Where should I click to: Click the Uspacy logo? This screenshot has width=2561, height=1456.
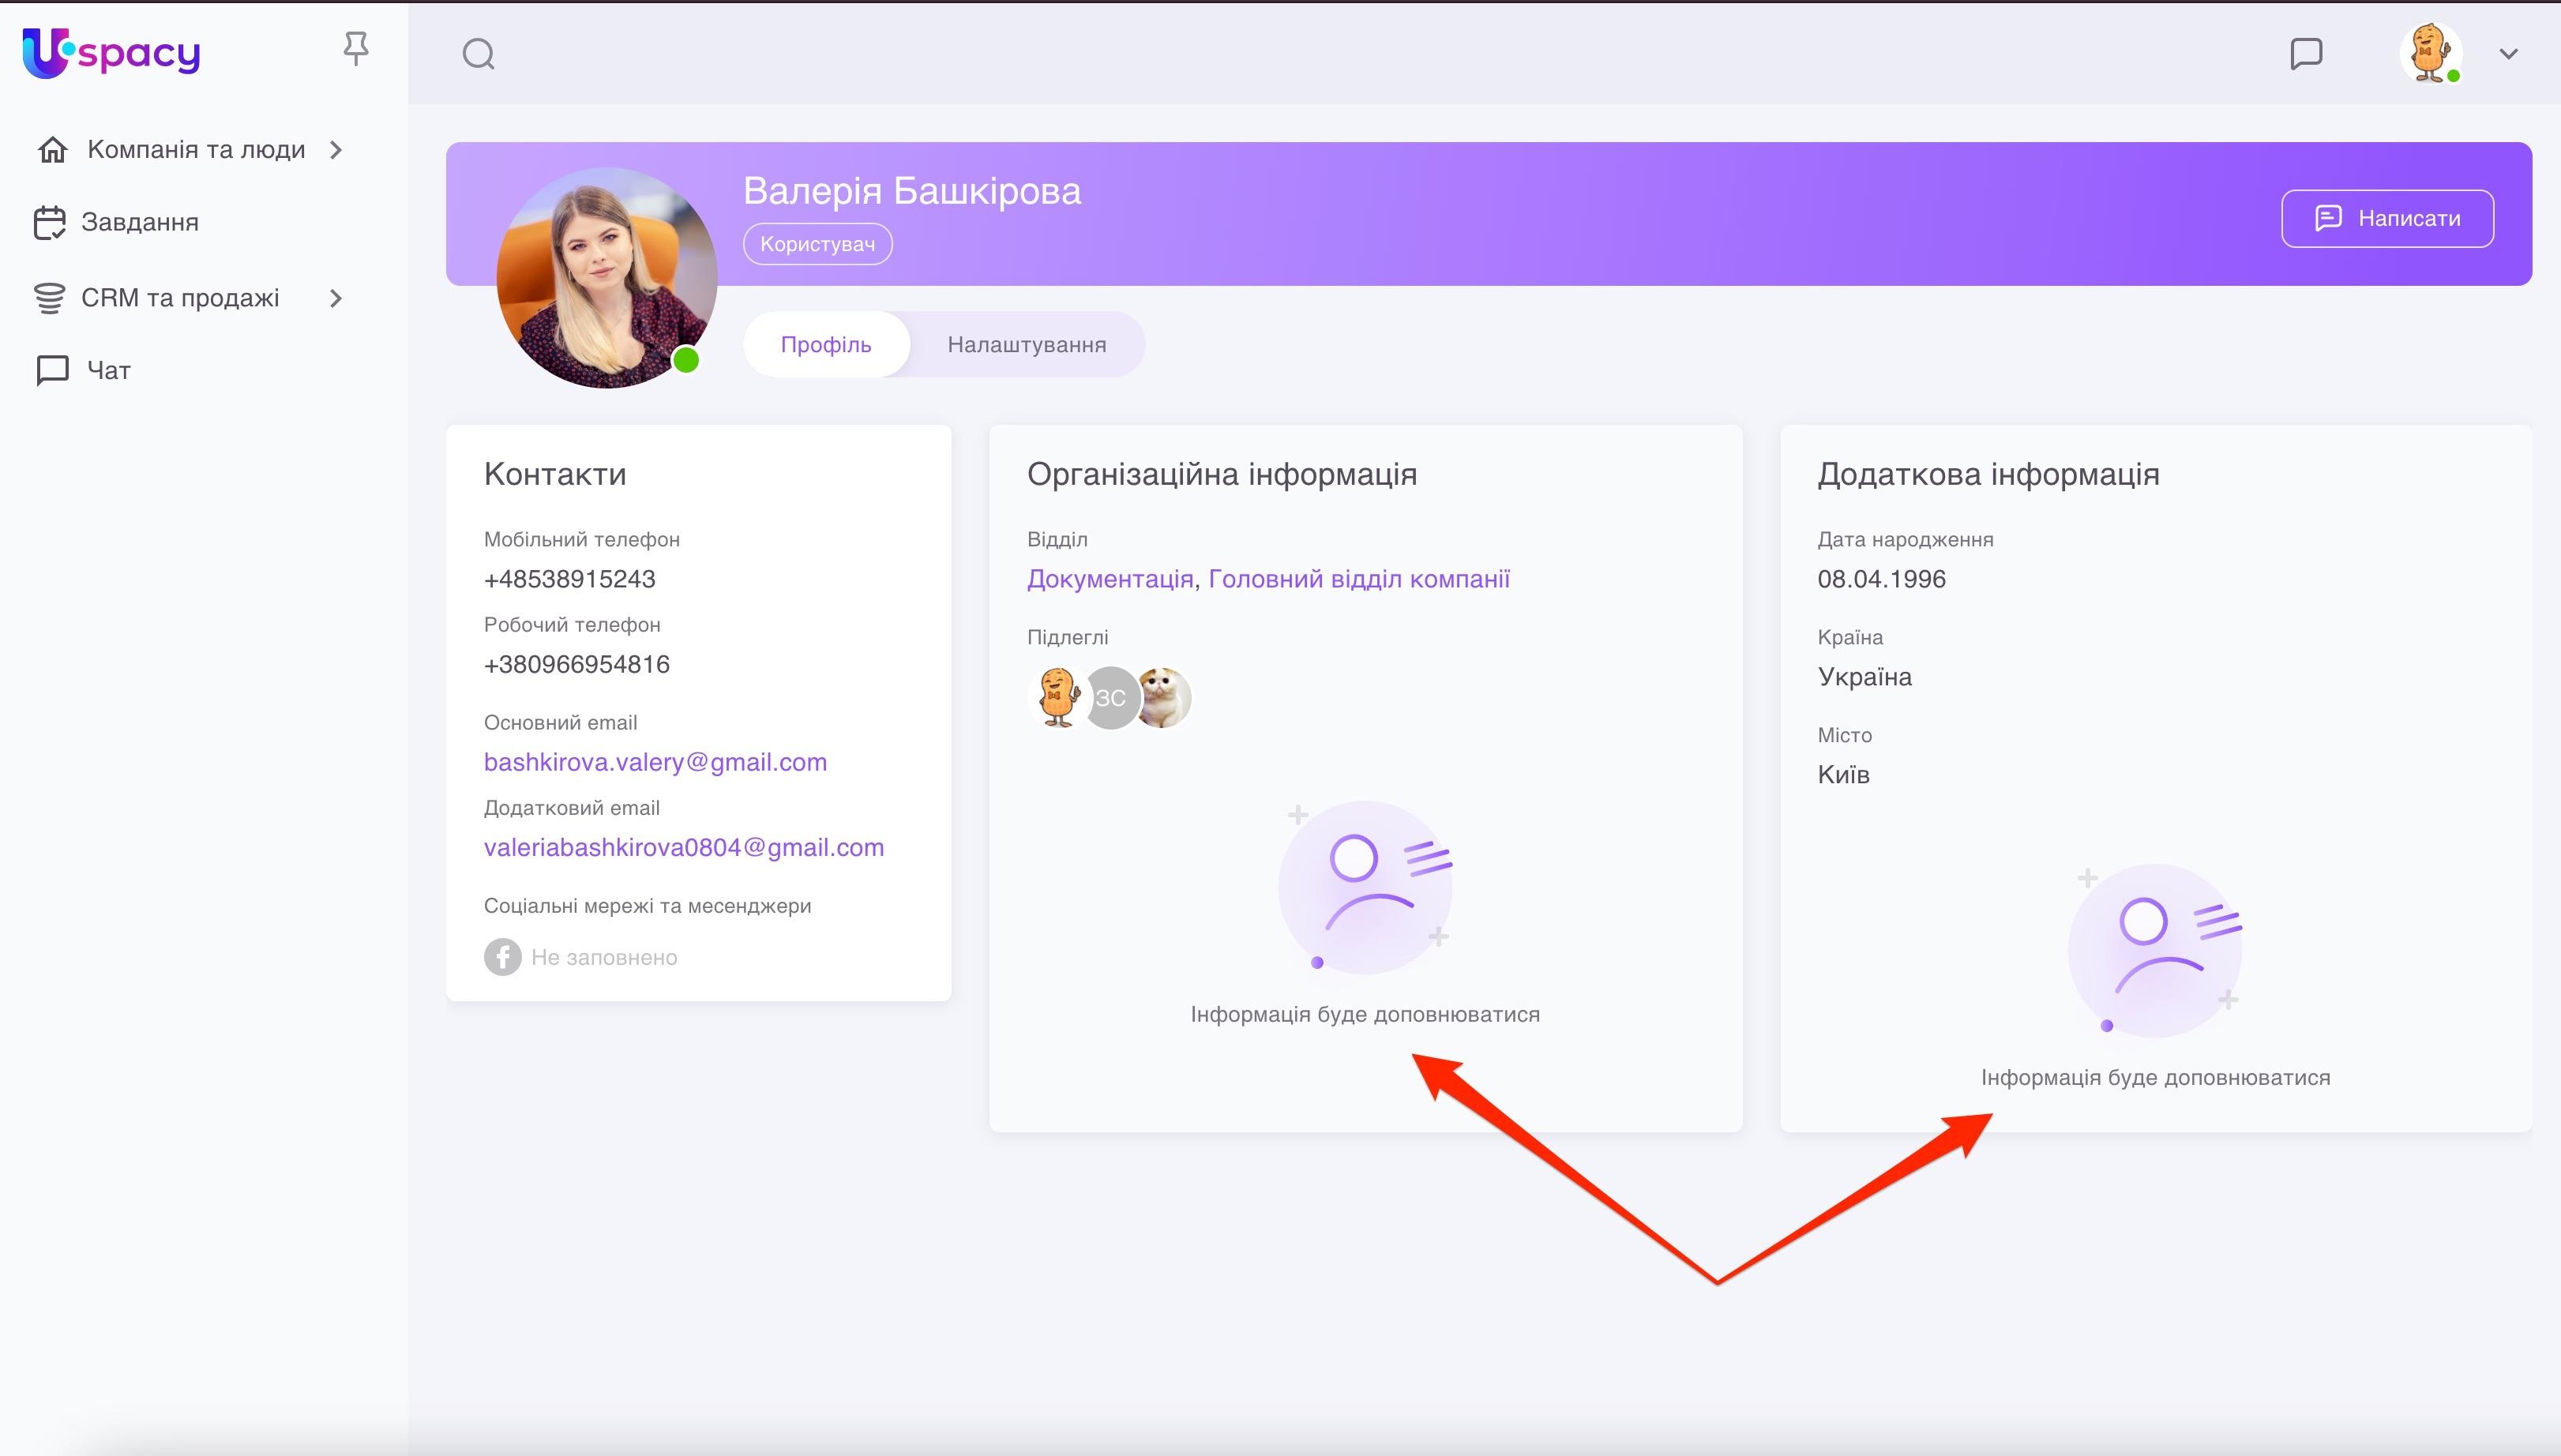(110, 53)
